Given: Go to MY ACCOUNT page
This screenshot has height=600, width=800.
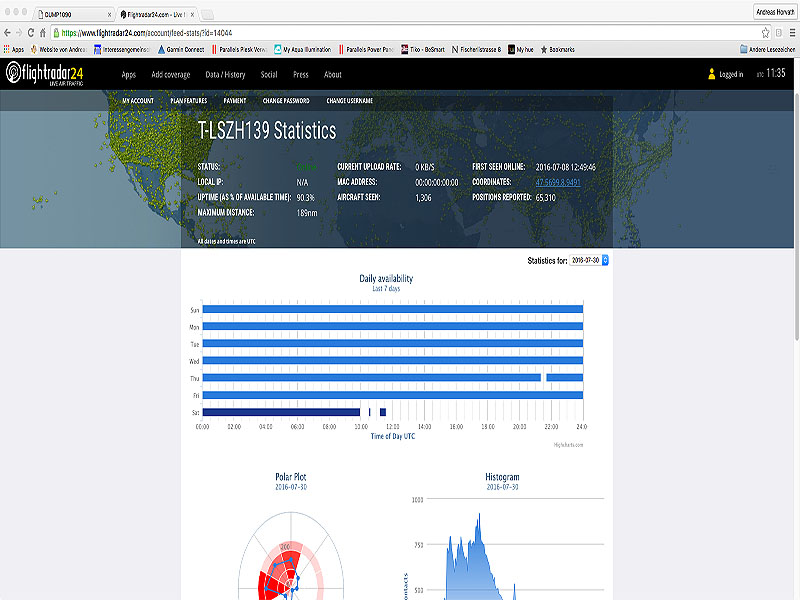Looking at the screenshot, I should [138, 101].
